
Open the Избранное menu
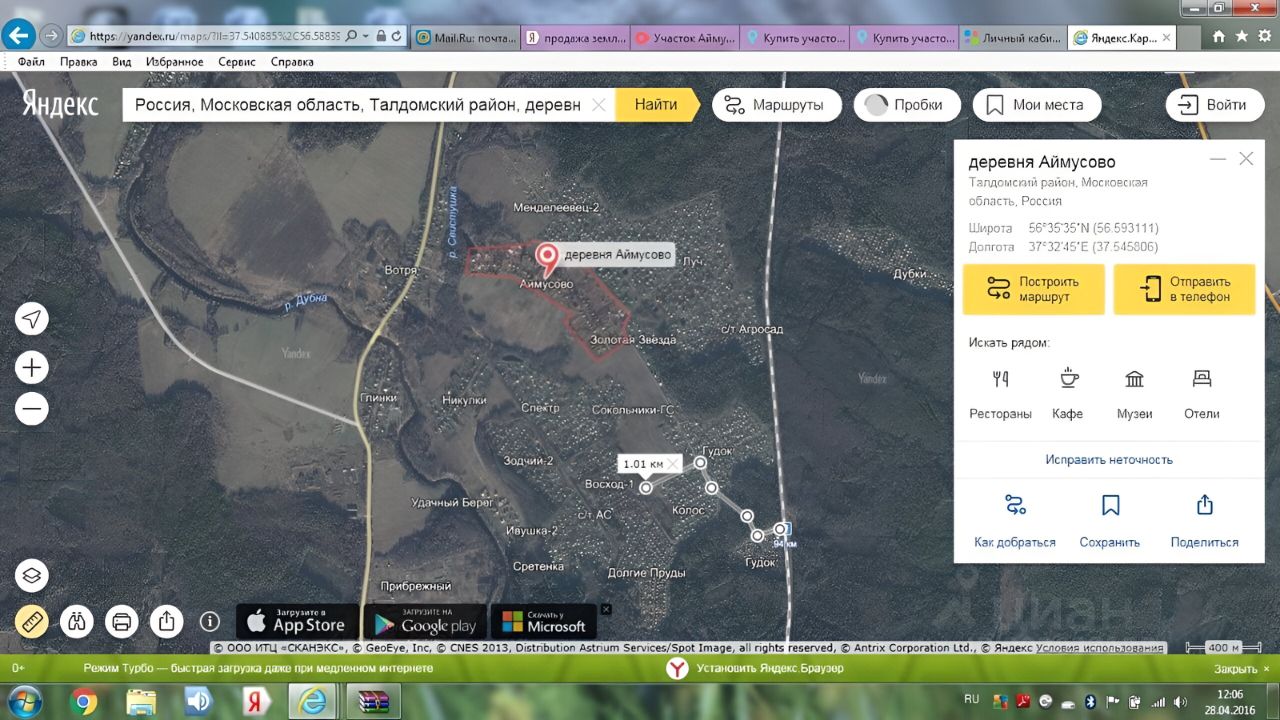pyautogui.click(x=174, y=62)
